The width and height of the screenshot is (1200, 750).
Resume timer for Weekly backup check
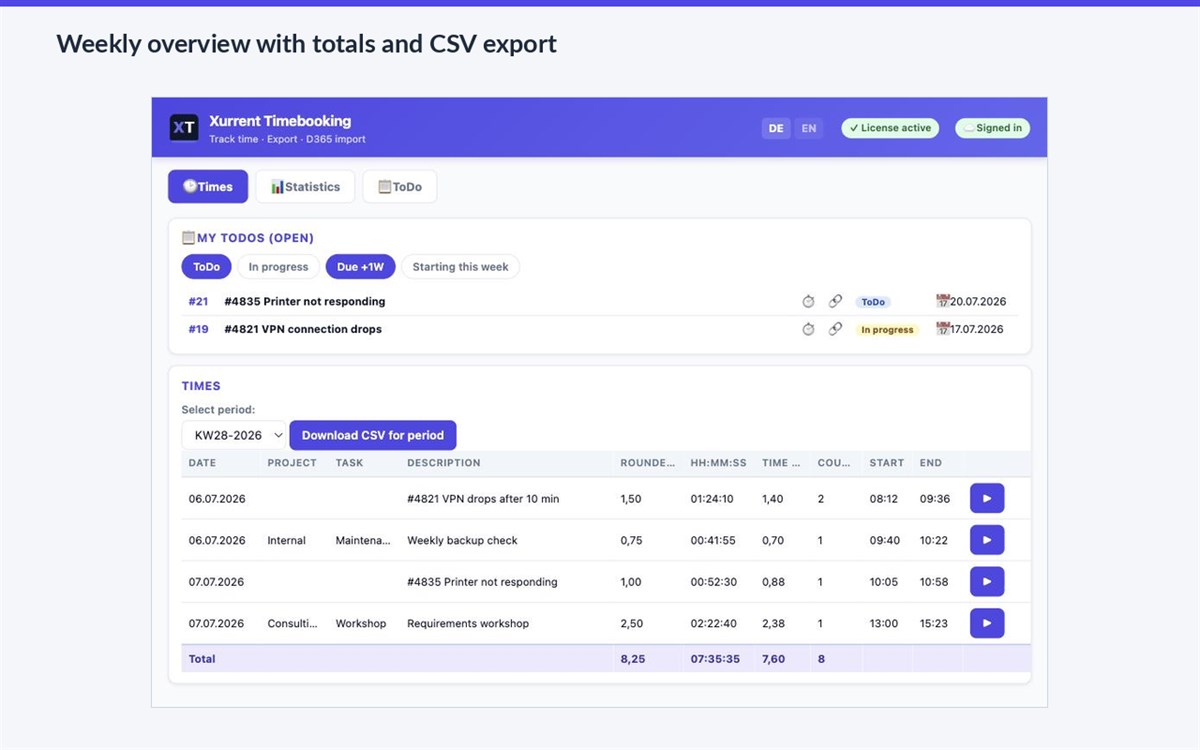click(987, 540)
